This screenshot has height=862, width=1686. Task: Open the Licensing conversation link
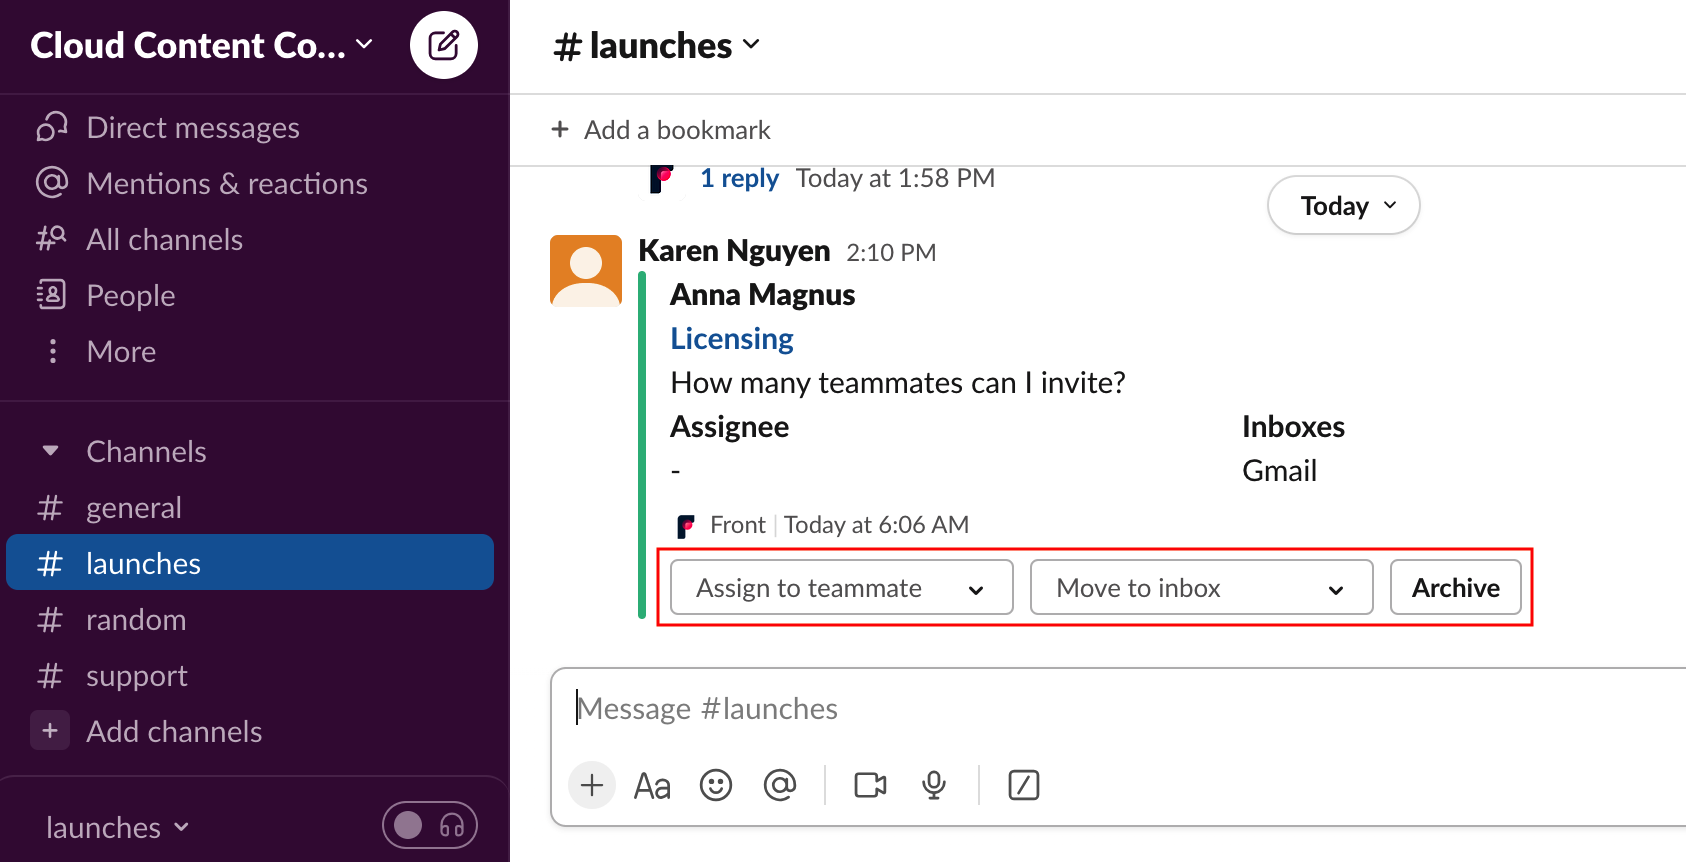click(x=732, y=339)
